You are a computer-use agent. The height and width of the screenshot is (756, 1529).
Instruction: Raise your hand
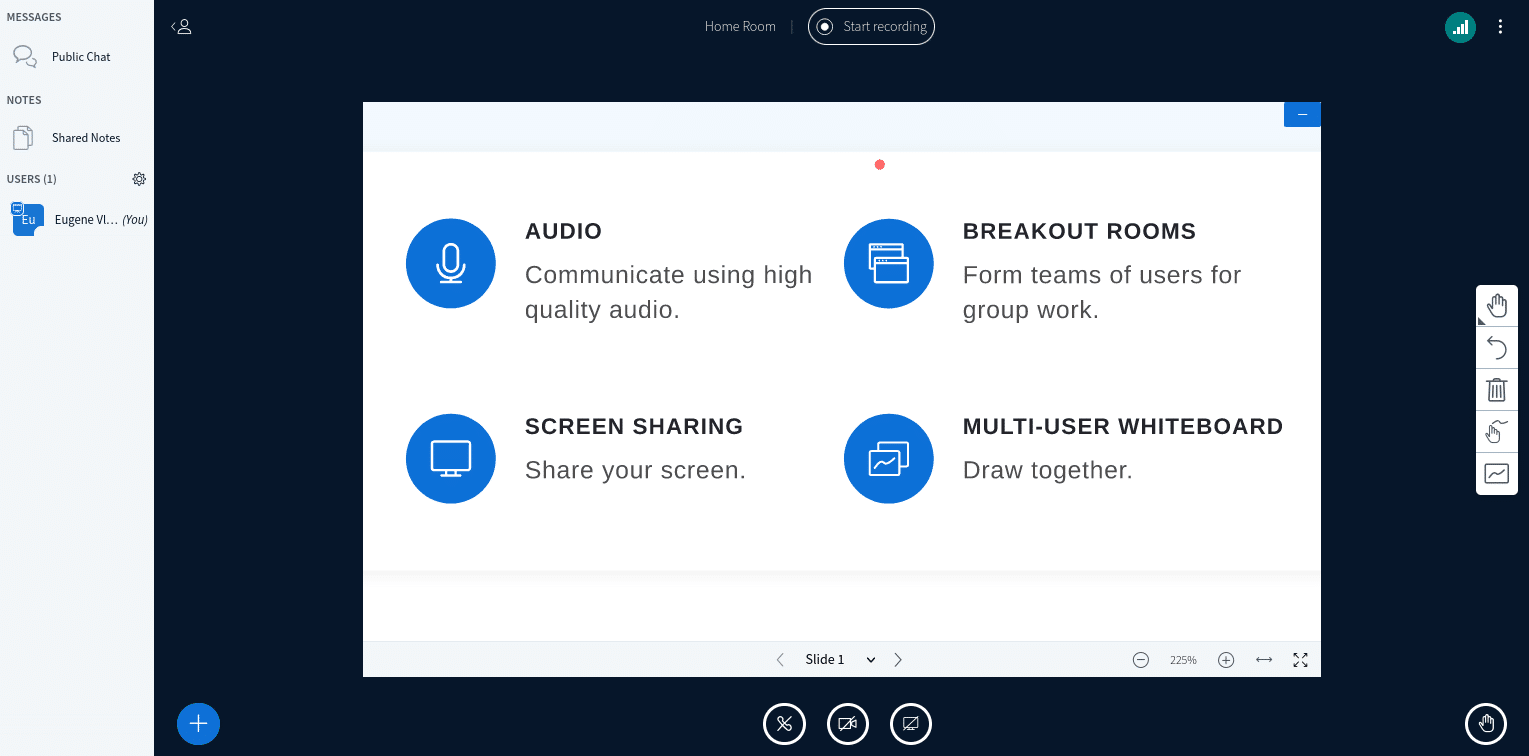coord(1486,723)
